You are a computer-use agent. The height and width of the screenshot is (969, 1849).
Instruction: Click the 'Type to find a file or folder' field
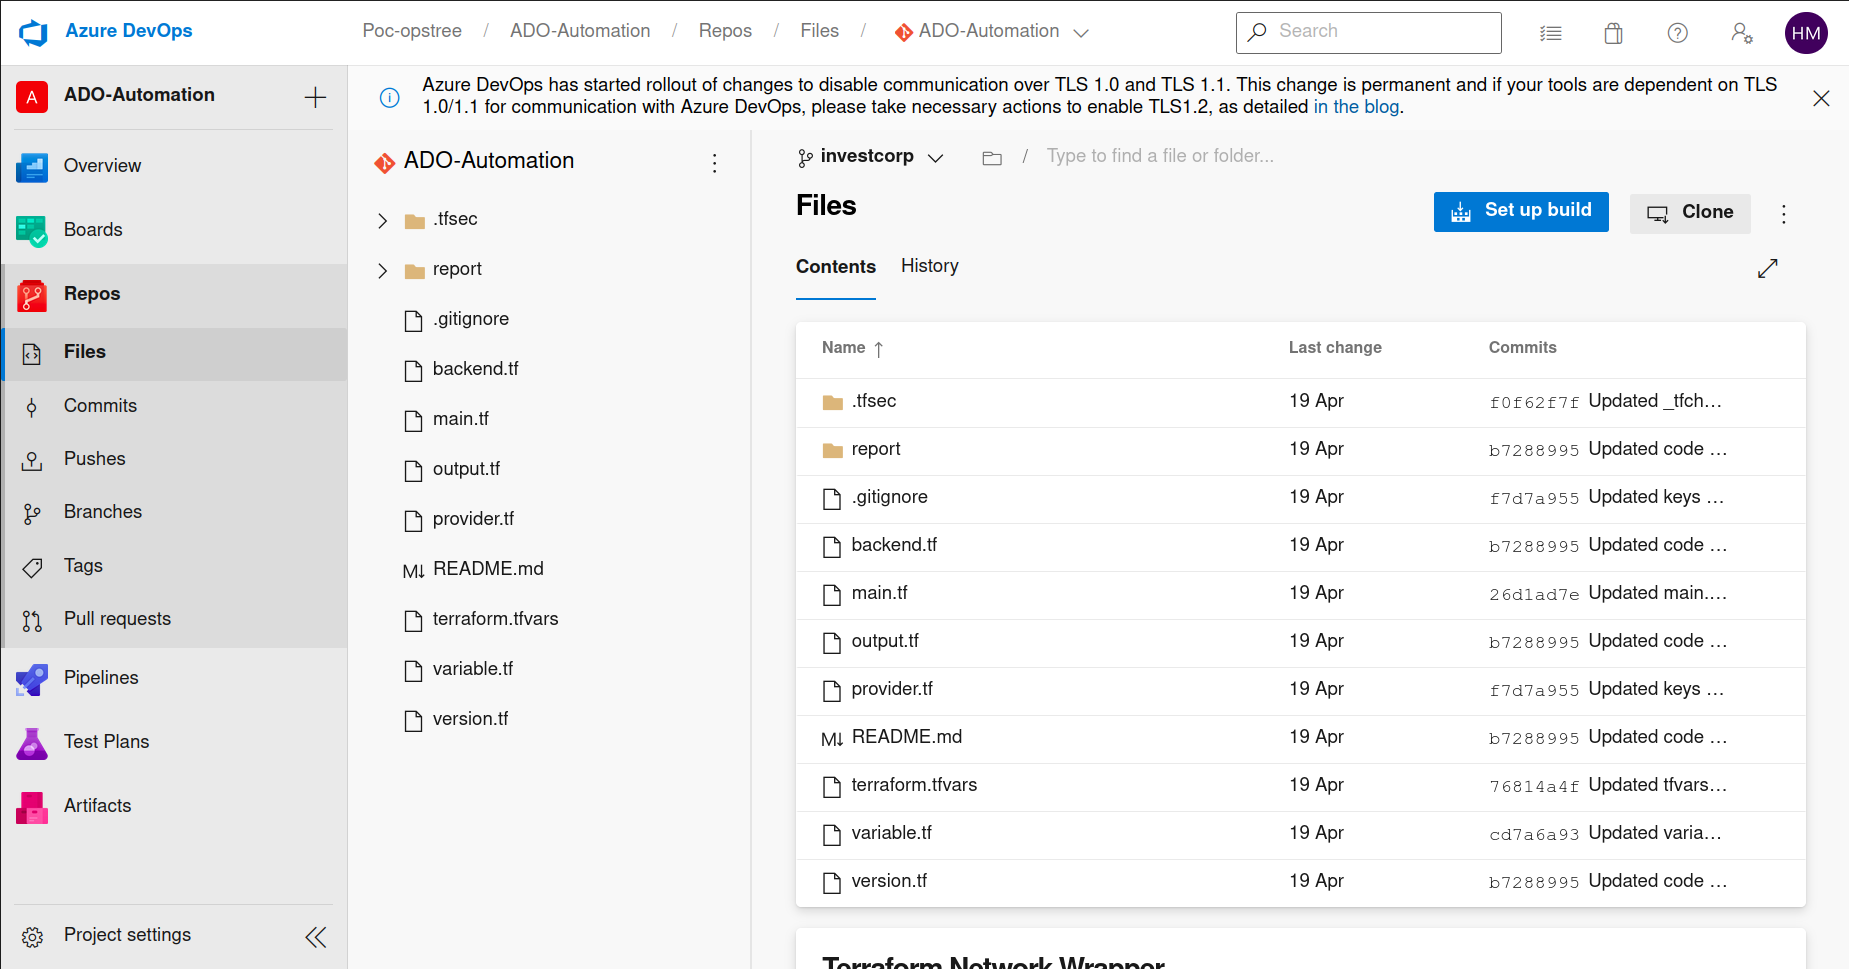(x=1160, y=156)
